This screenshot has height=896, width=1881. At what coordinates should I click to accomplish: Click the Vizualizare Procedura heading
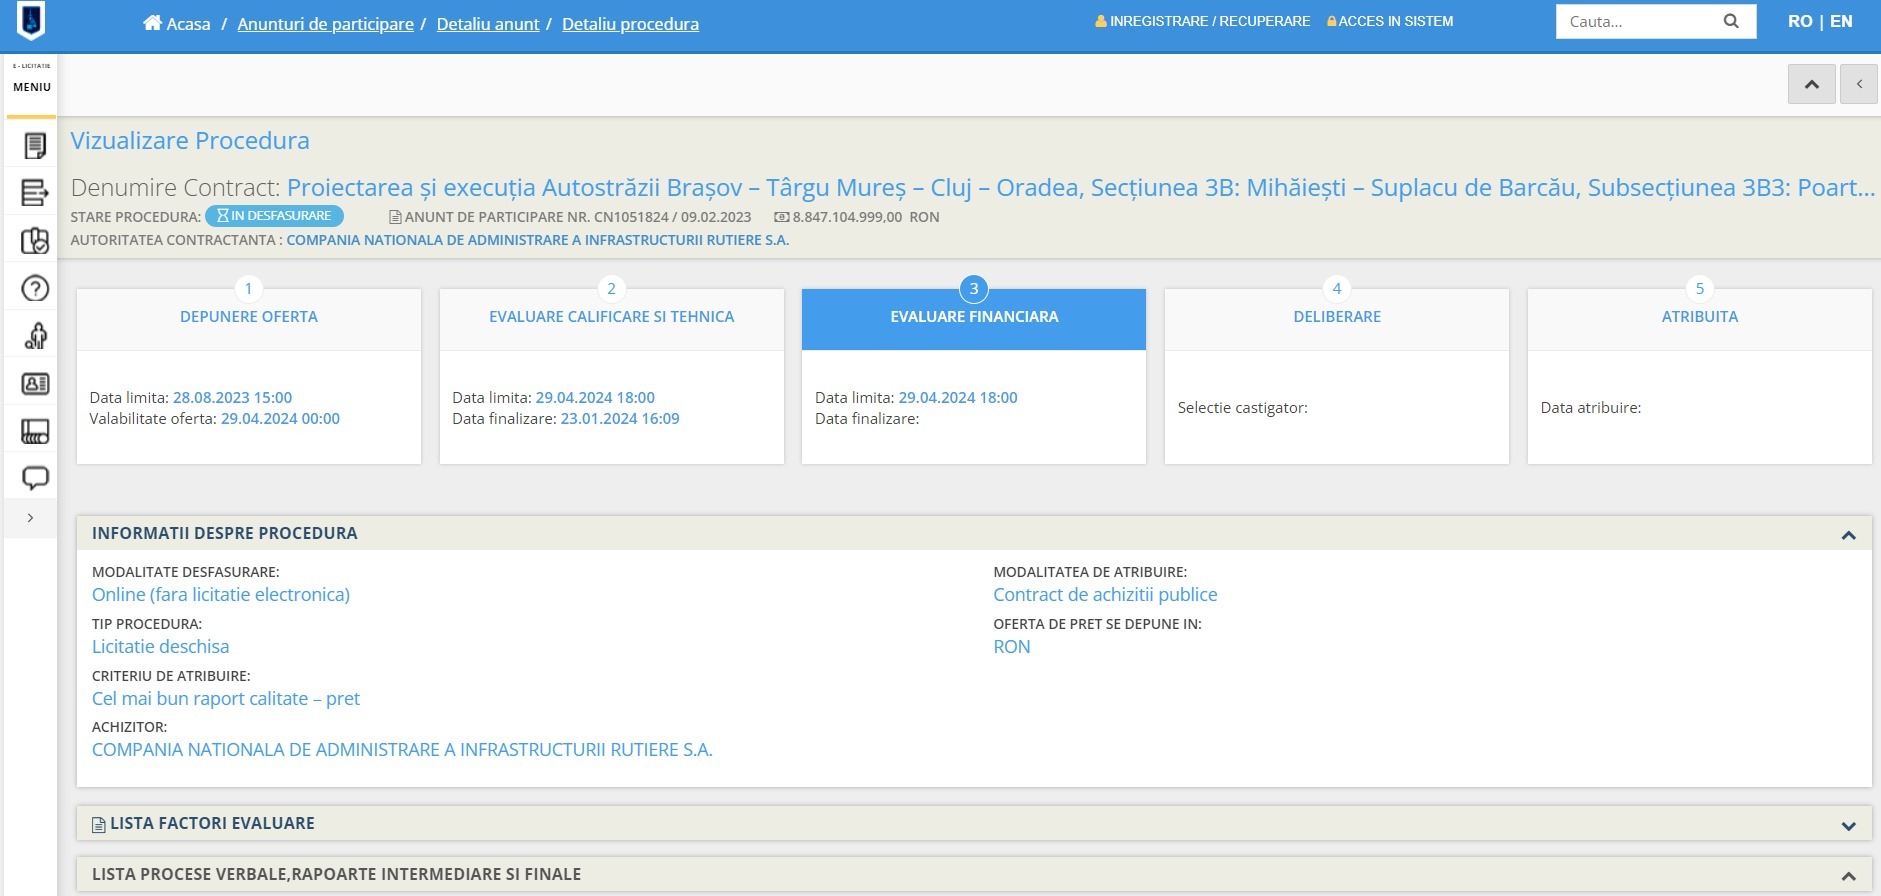click(x=190, y=141)
